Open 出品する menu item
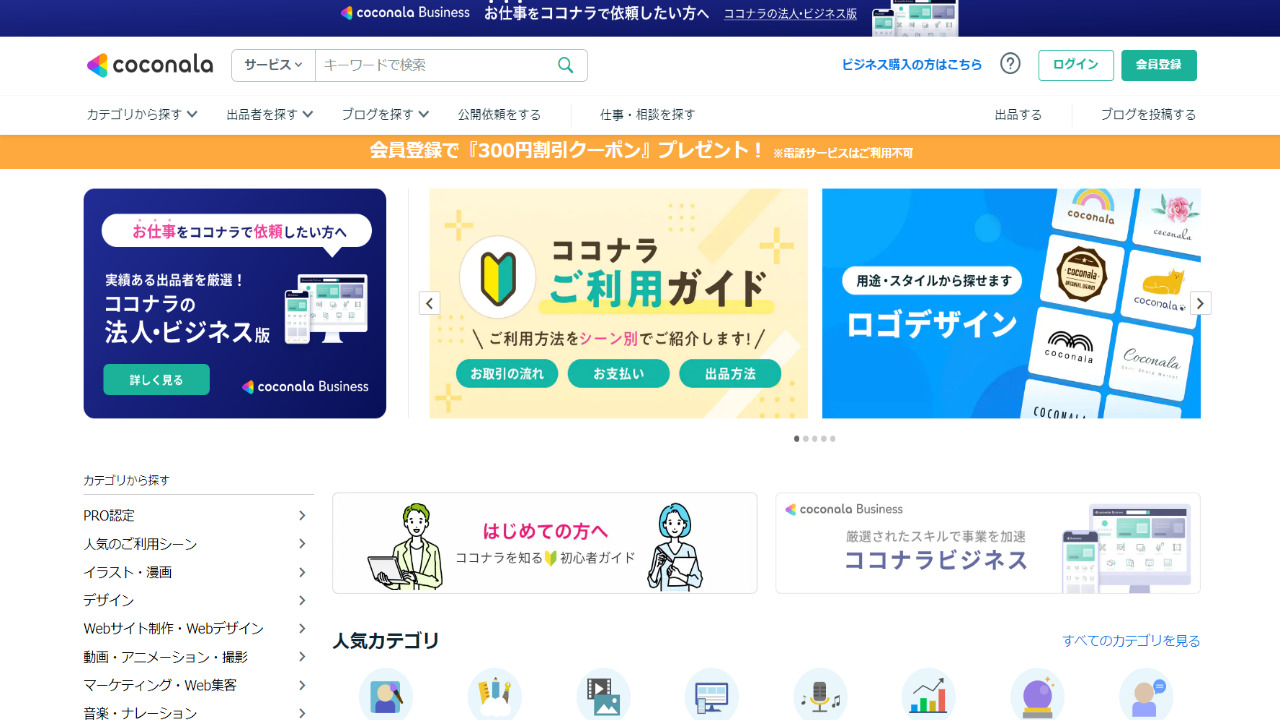 (1018, 115)
